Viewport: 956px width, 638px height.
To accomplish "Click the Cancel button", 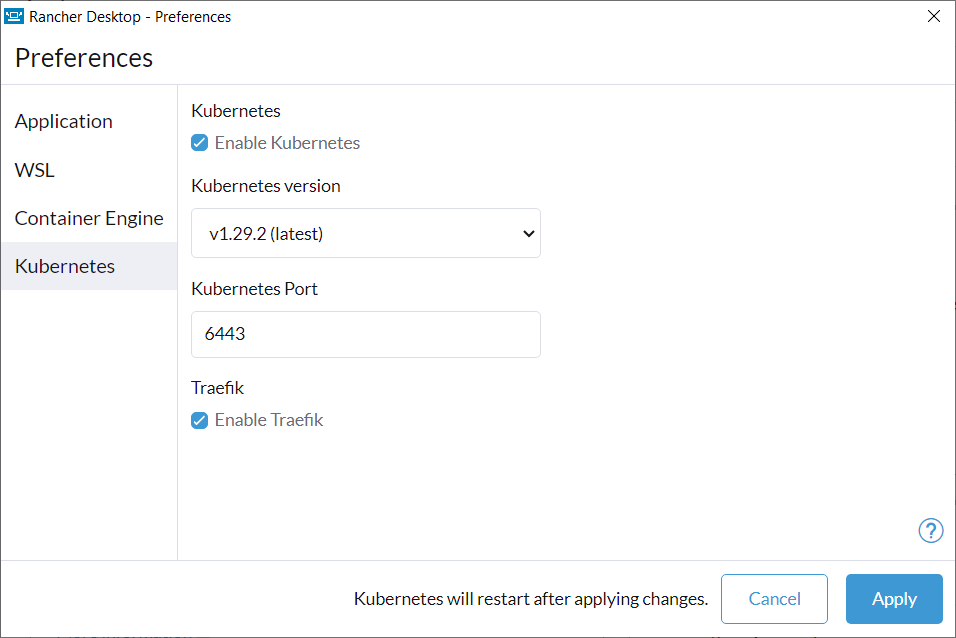I will pos(774,599).
